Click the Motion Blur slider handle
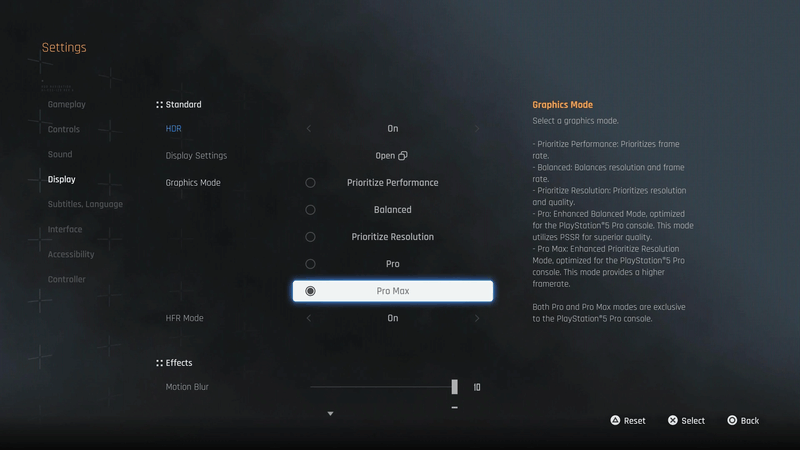 455,387
